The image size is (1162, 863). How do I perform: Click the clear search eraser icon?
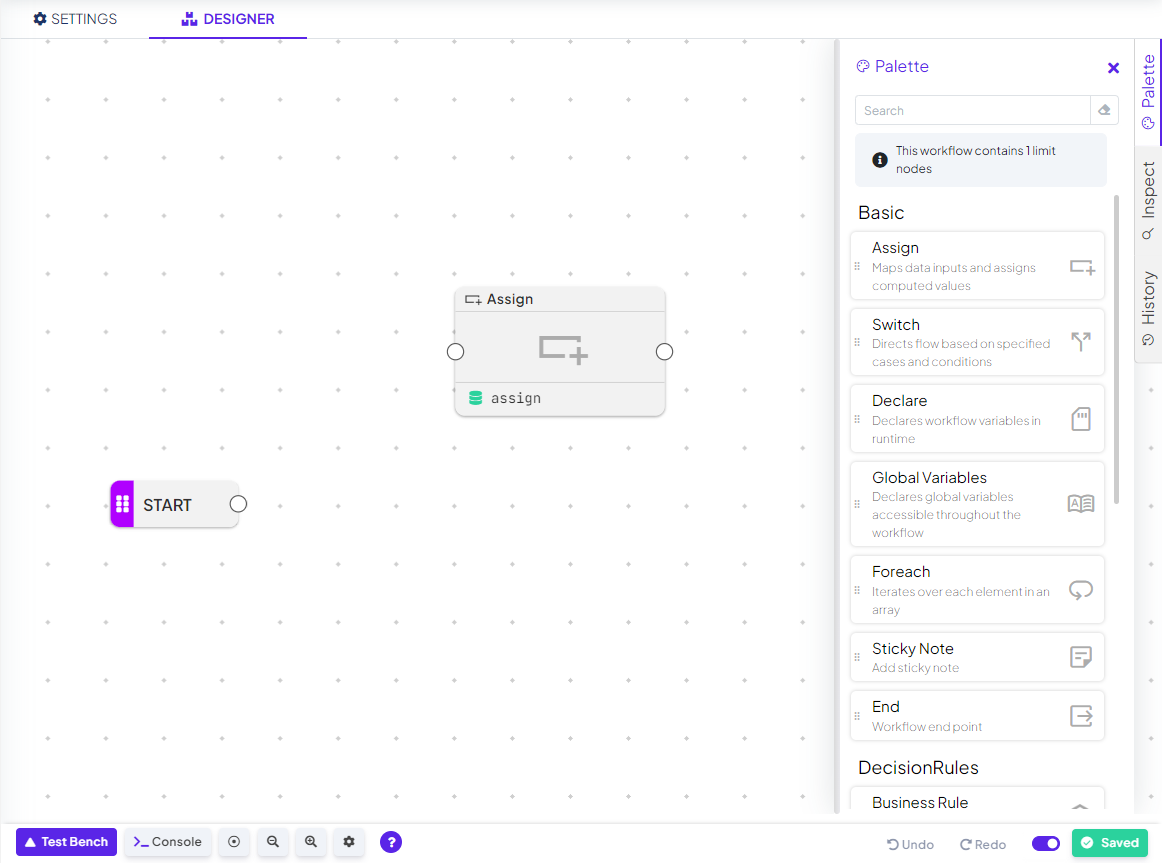(x=1104, y=111)
